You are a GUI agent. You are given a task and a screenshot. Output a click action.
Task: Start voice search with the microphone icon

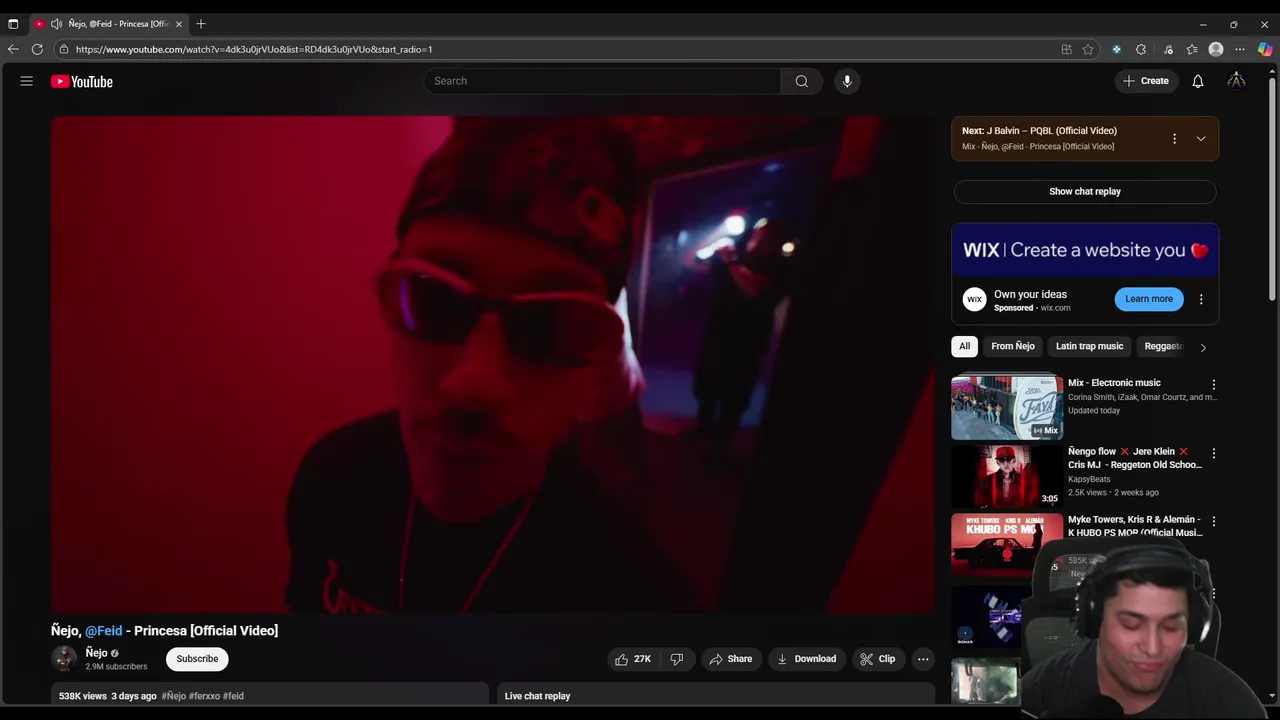pyautogui.click(x=847, y=81)
